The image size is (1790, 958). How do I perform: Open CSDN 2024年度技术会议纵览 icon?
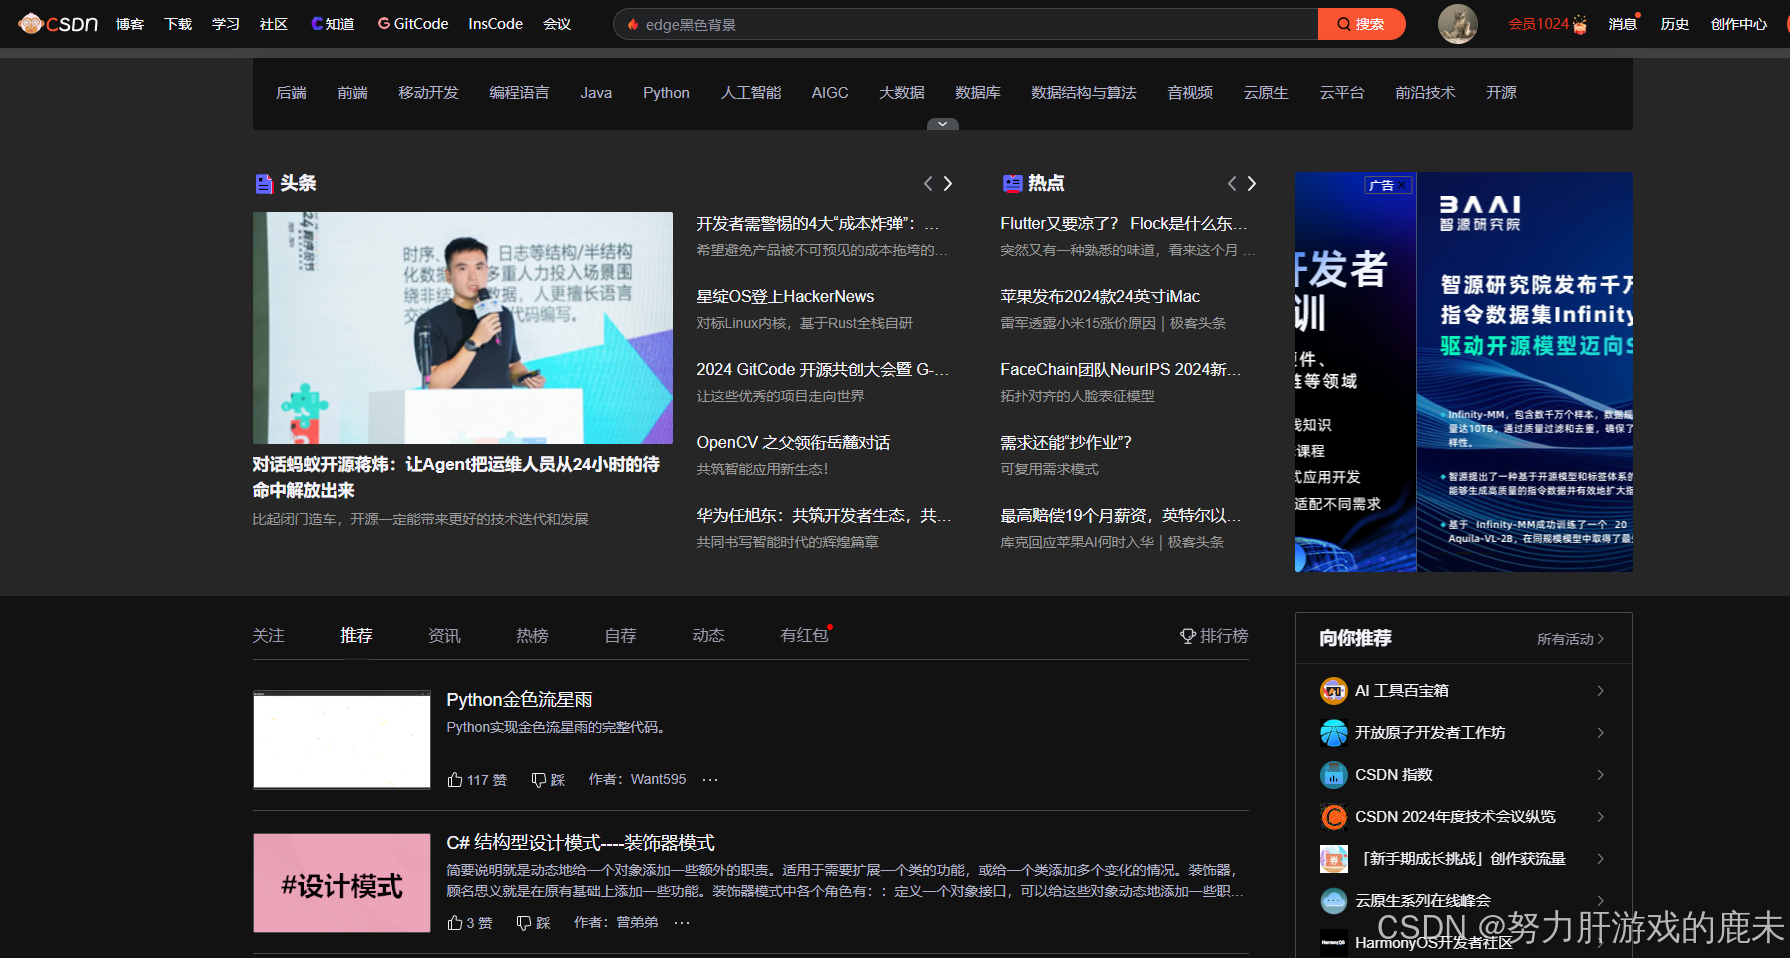click(1334, 817)
